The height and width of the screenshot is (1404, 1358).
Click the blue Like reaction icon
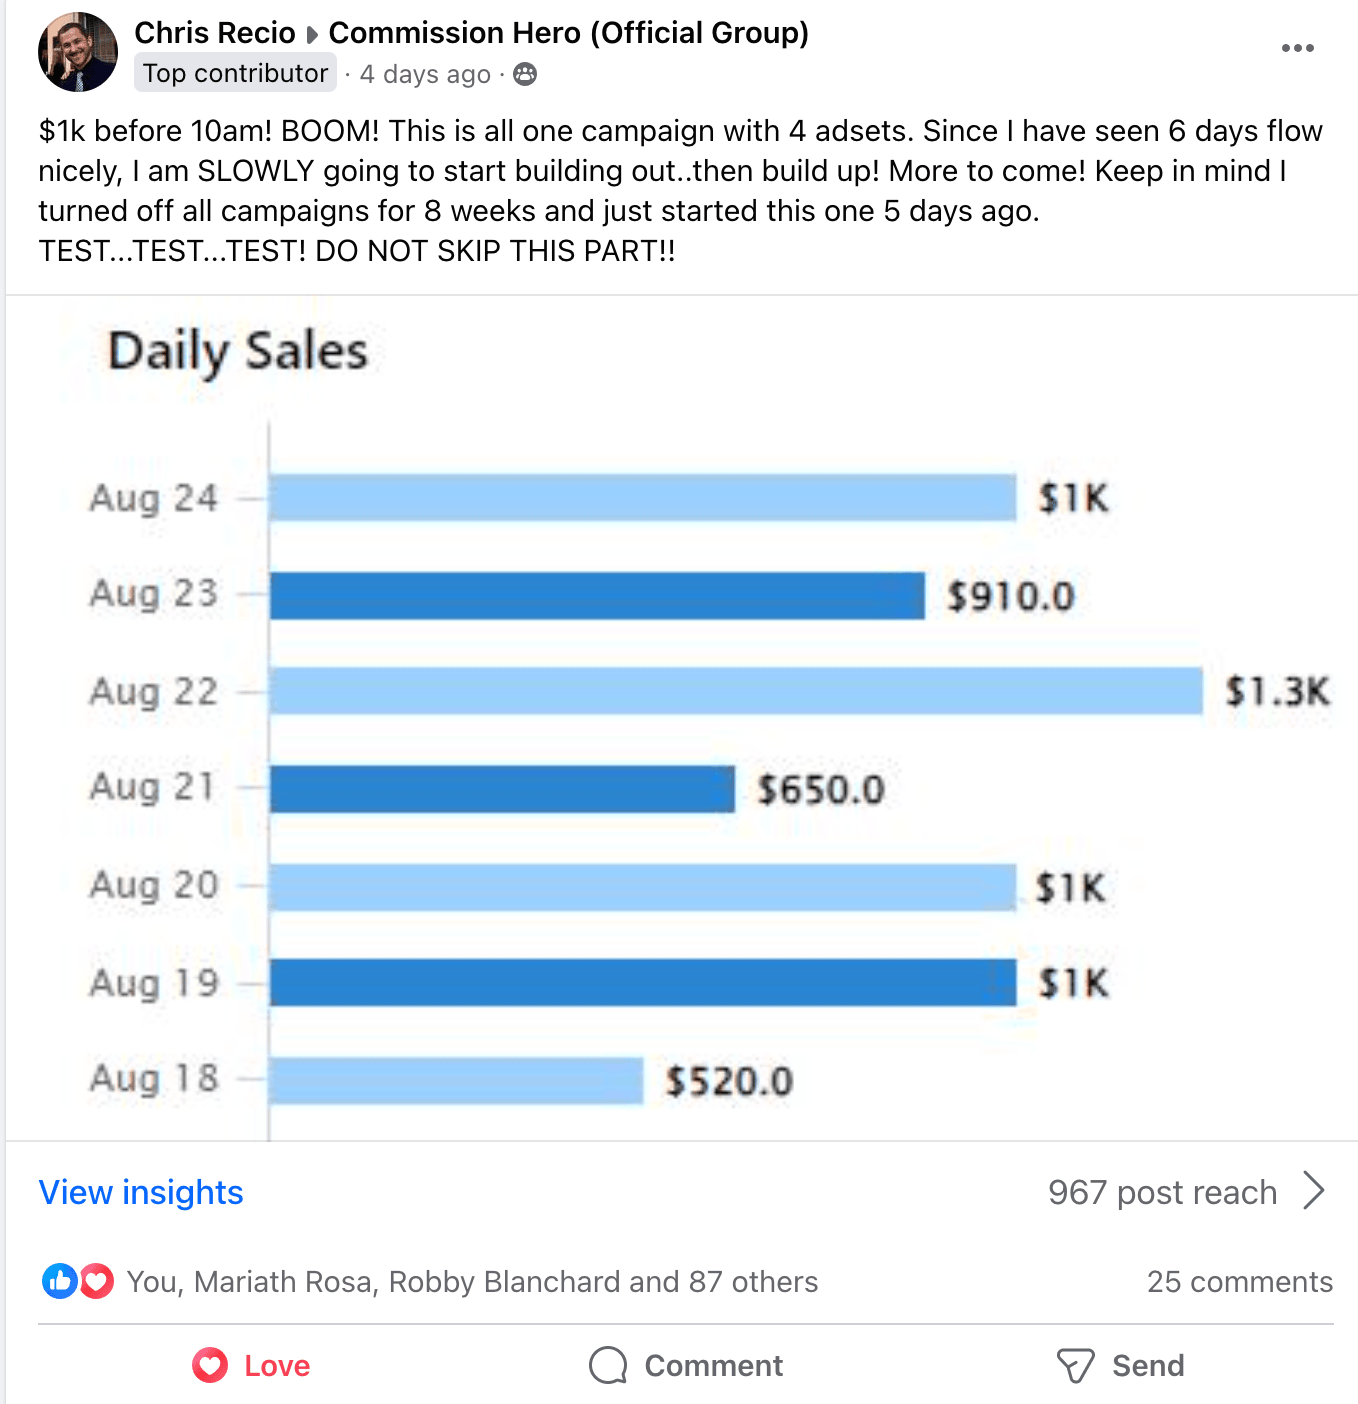point(59,1281)
